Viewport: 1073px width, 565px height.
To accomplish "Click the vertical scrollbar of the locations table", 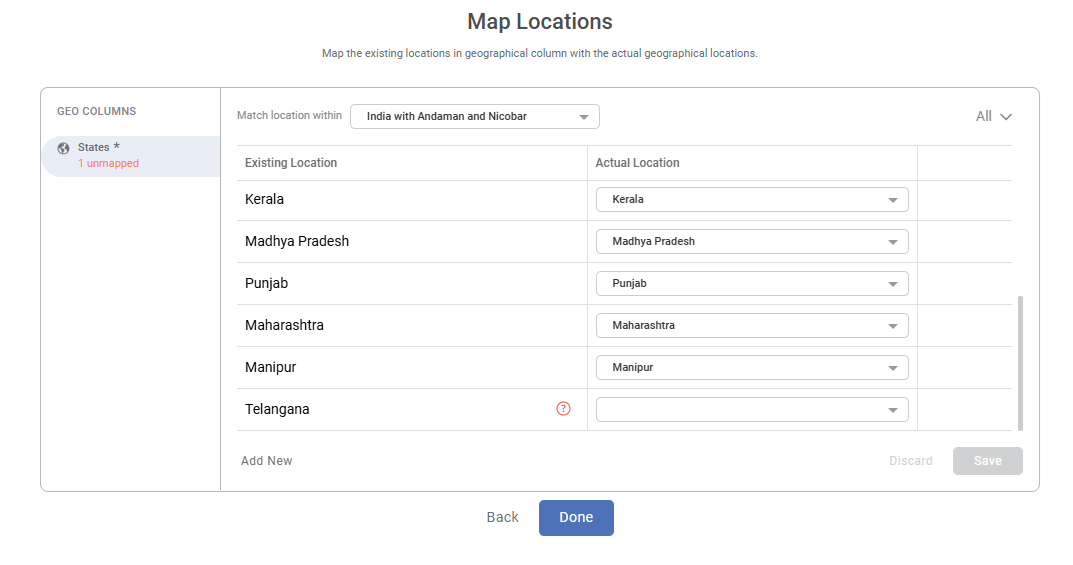I will [x=1020, y=360].
